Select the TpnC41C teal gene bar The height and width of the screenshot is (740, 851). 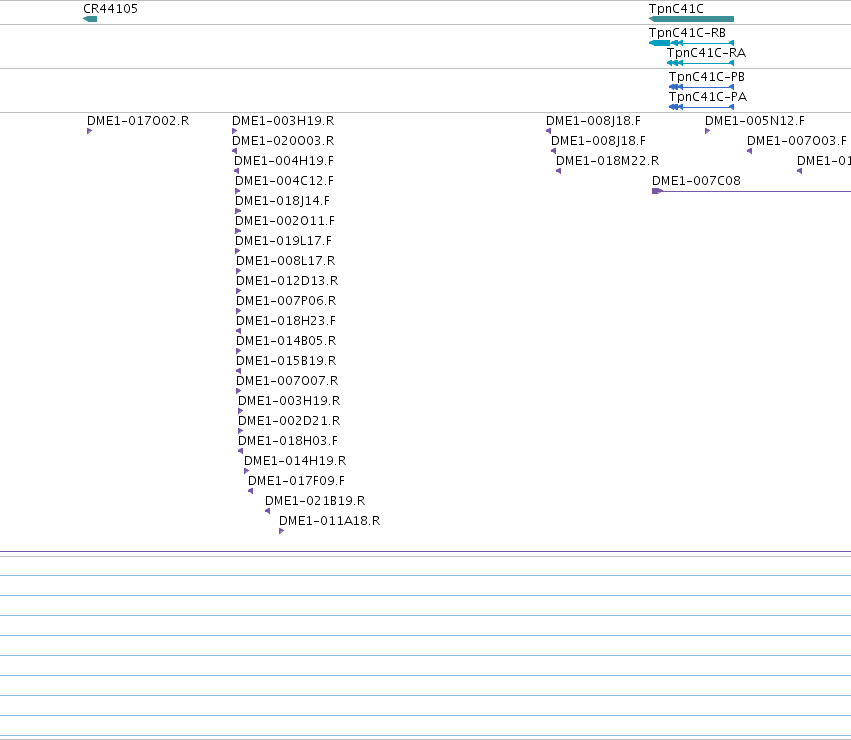point(691,19)
